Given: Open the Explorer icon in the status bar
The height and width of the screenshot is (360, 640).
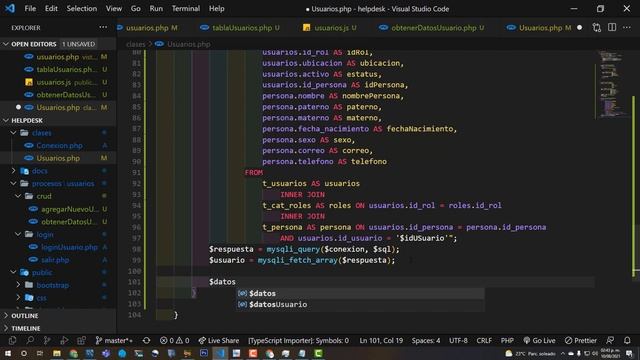Looking at the screenshot, I should pos(12,340).
